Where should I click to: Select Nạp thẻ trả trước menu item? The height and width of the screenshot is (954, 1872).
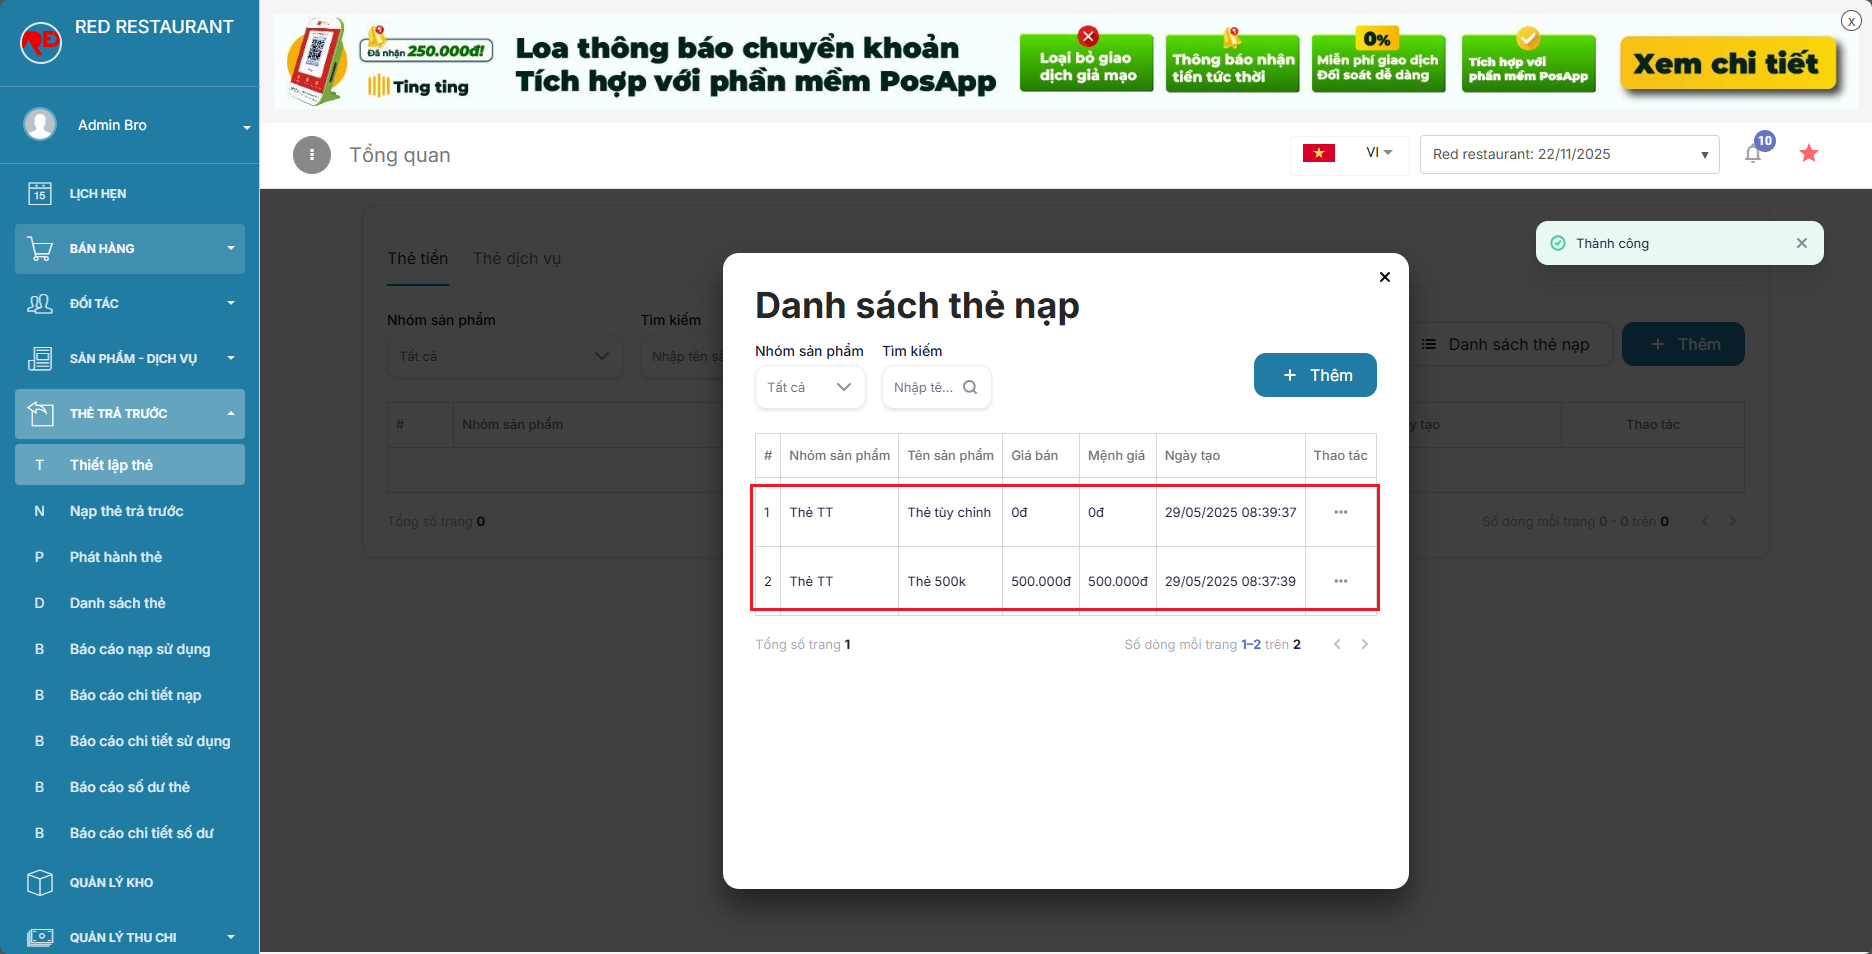[x=127, y=511]
